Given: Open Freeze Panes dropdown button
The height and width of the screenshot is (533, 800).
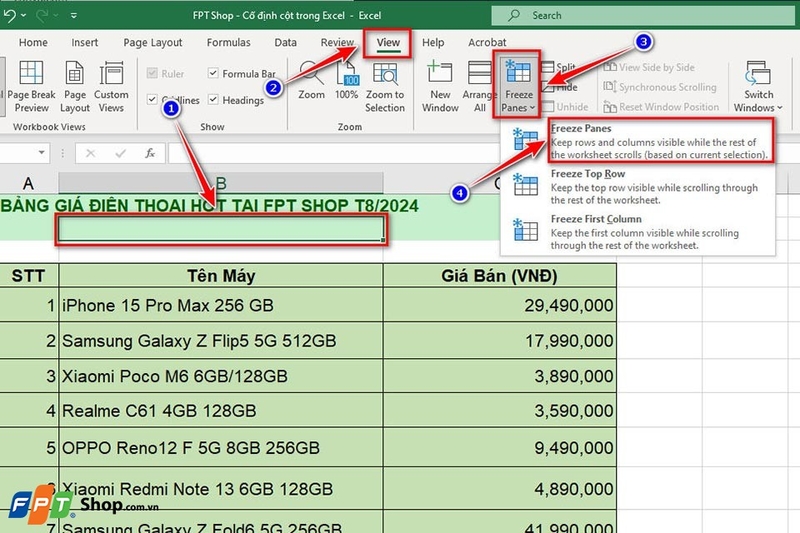Looking at the screenshot, I should tap(518, 86).
